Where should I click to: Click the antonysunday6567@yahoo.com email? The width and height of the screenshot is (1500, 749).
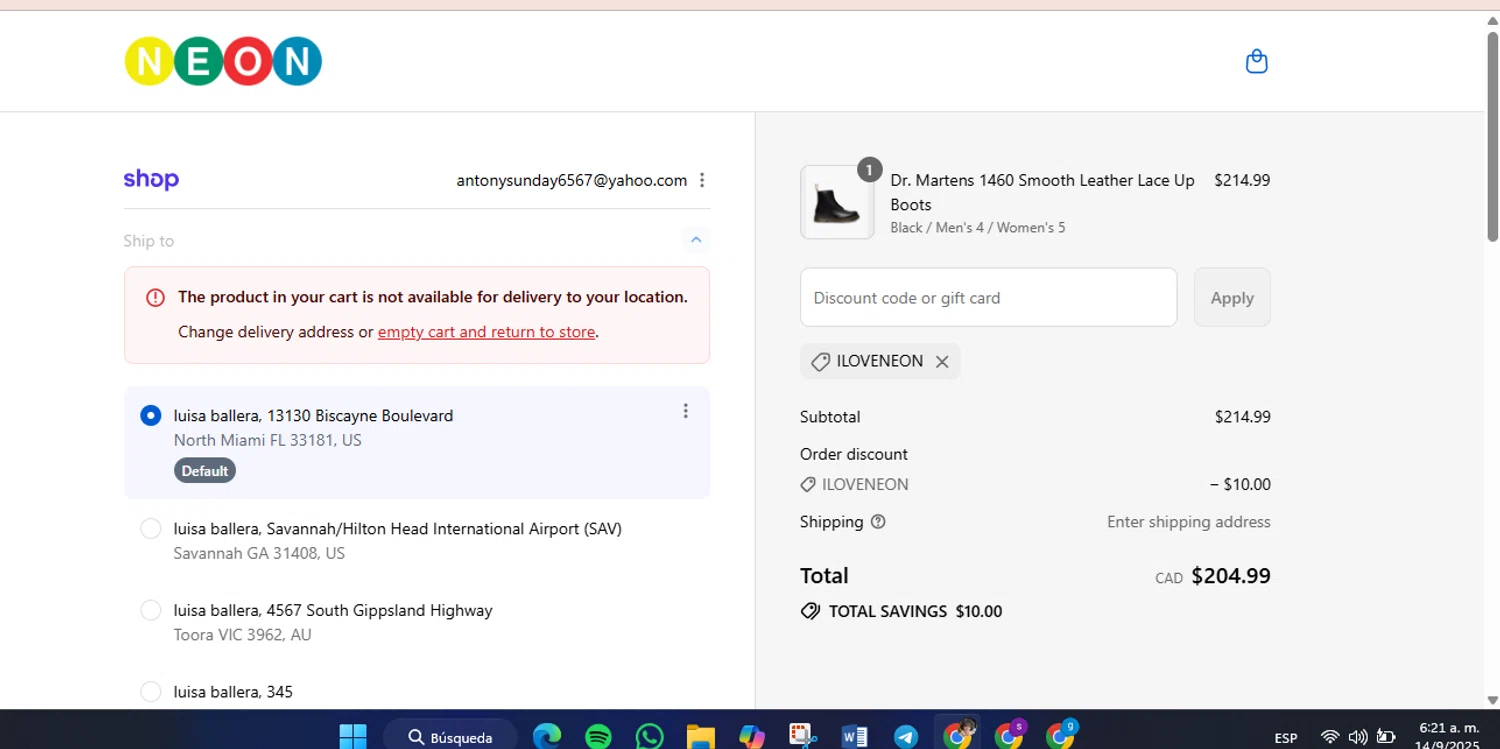click(x=572, y=180)
